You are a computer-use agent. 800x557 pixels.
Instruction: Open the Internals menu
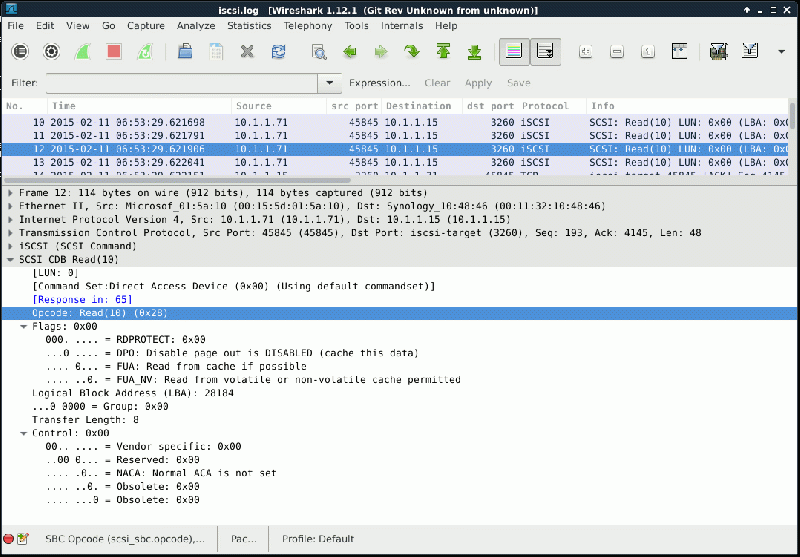click(402, 26)
